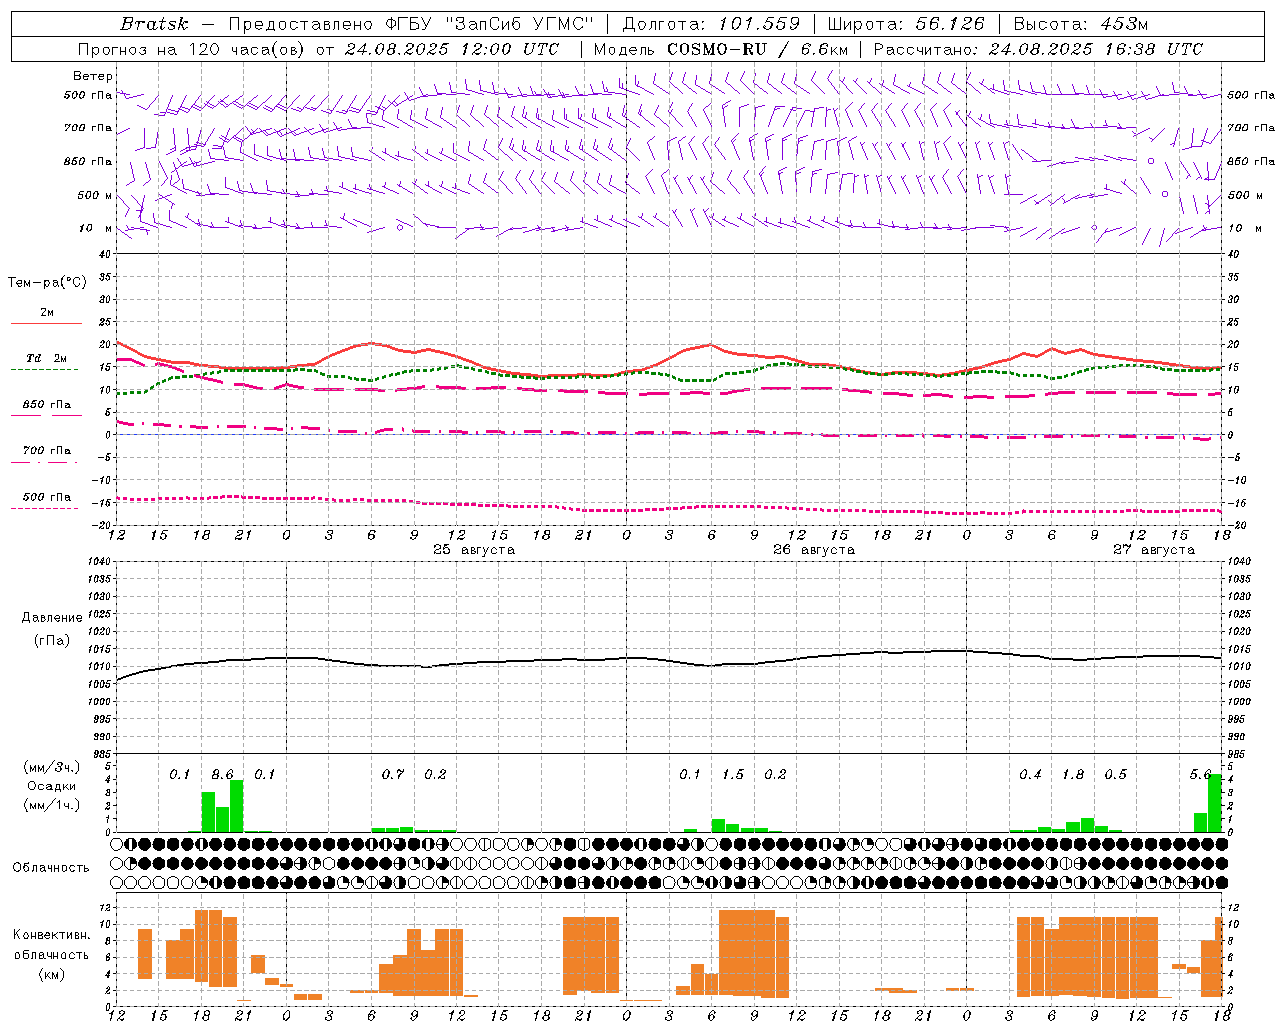
Task: Click the '500 гПа' temperature legend entry
Action: tap(46, 497)
